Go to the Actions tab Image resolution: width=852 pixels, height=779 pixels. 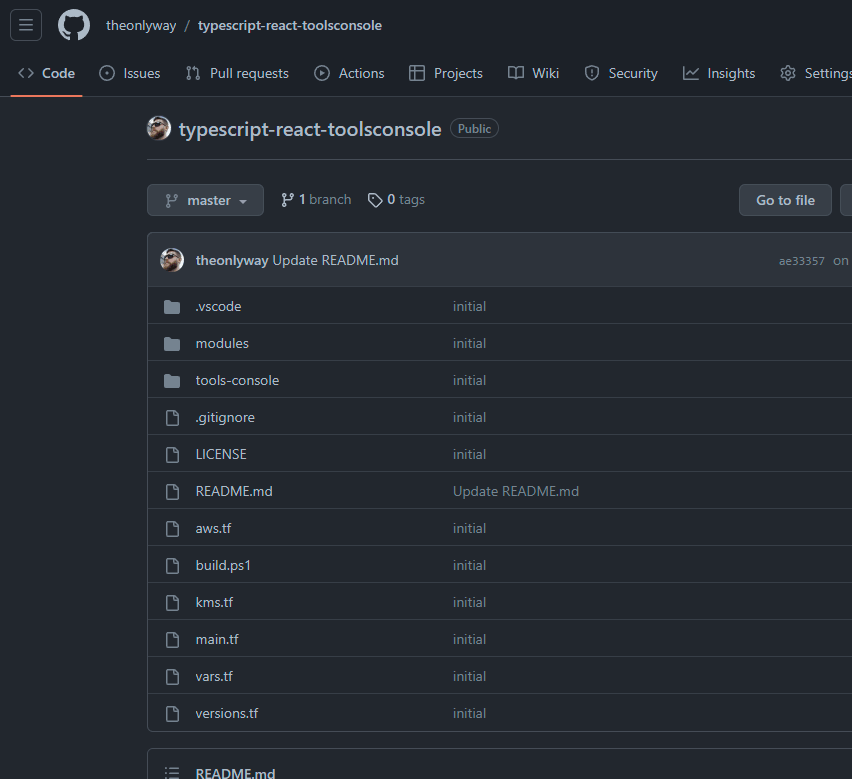pyautogui.click(x=349, y=73)
